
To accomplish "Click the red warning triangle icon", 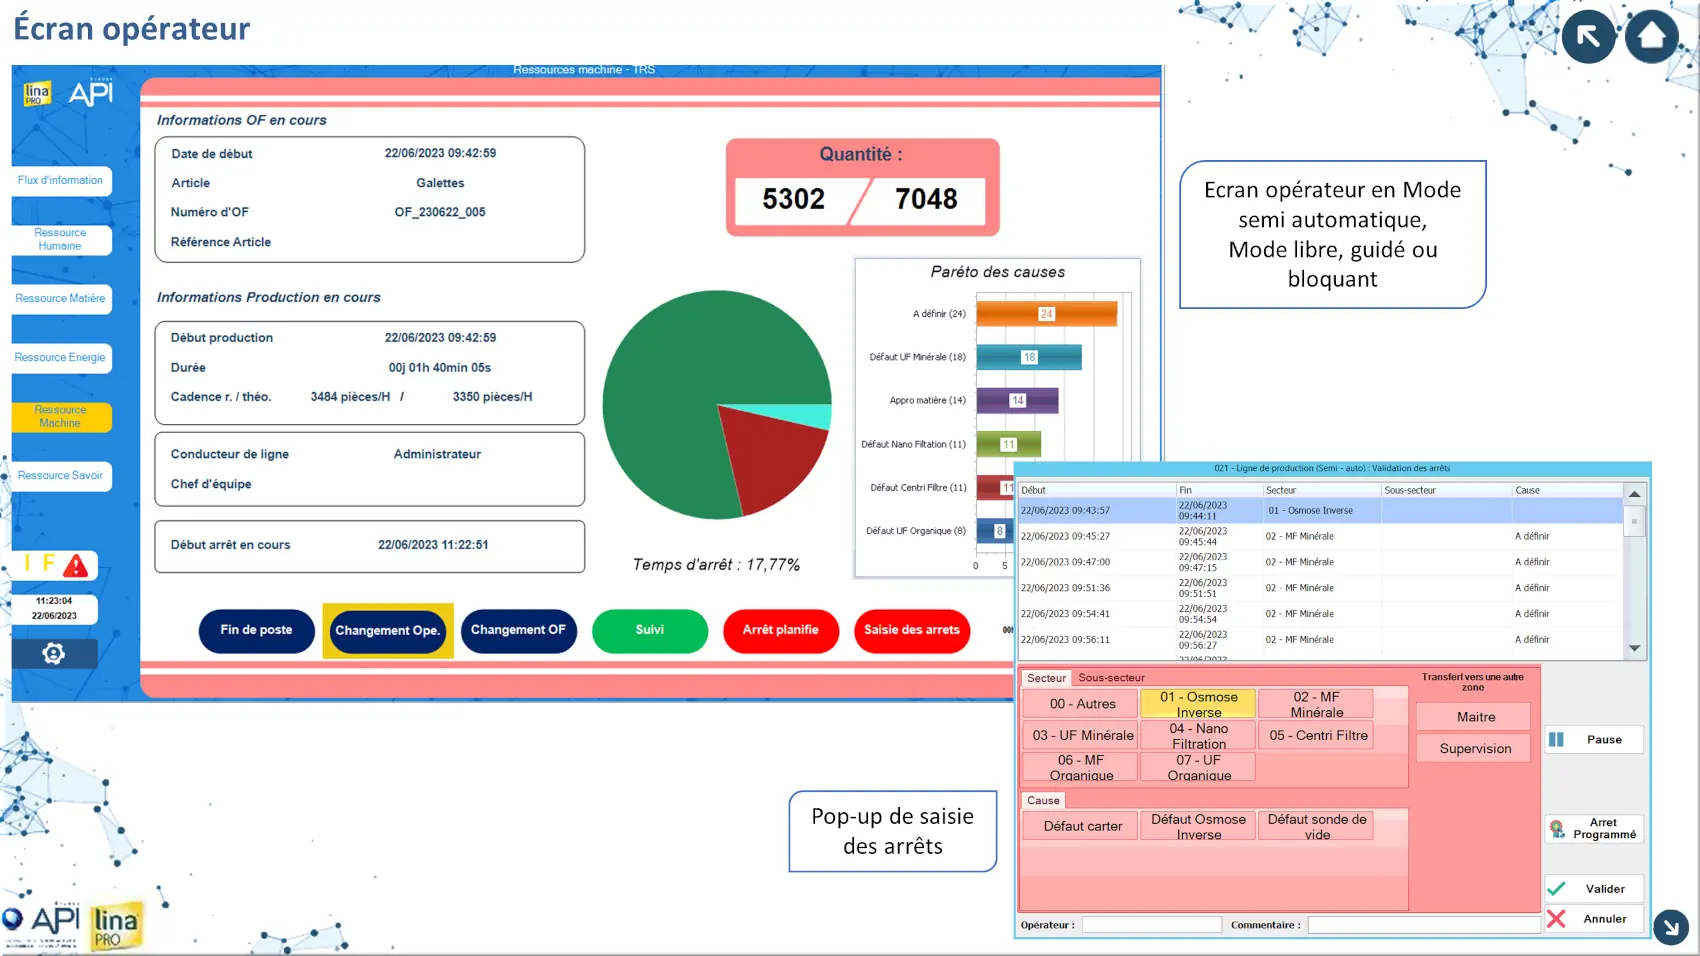I will (x=76, y=567).
